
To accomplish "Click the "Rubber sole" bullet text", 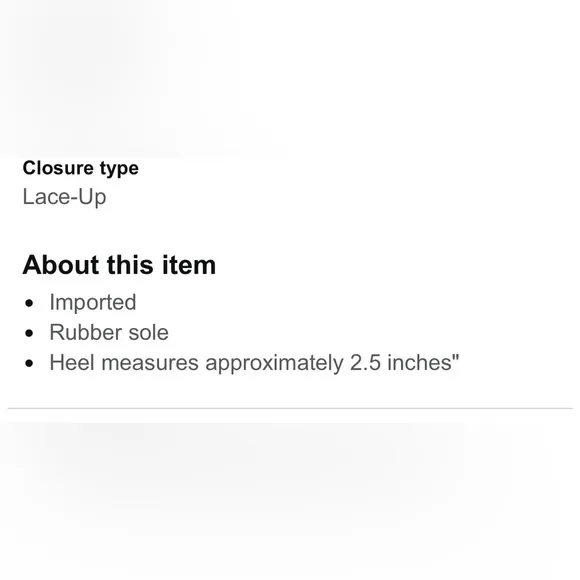I will [109, 332].
